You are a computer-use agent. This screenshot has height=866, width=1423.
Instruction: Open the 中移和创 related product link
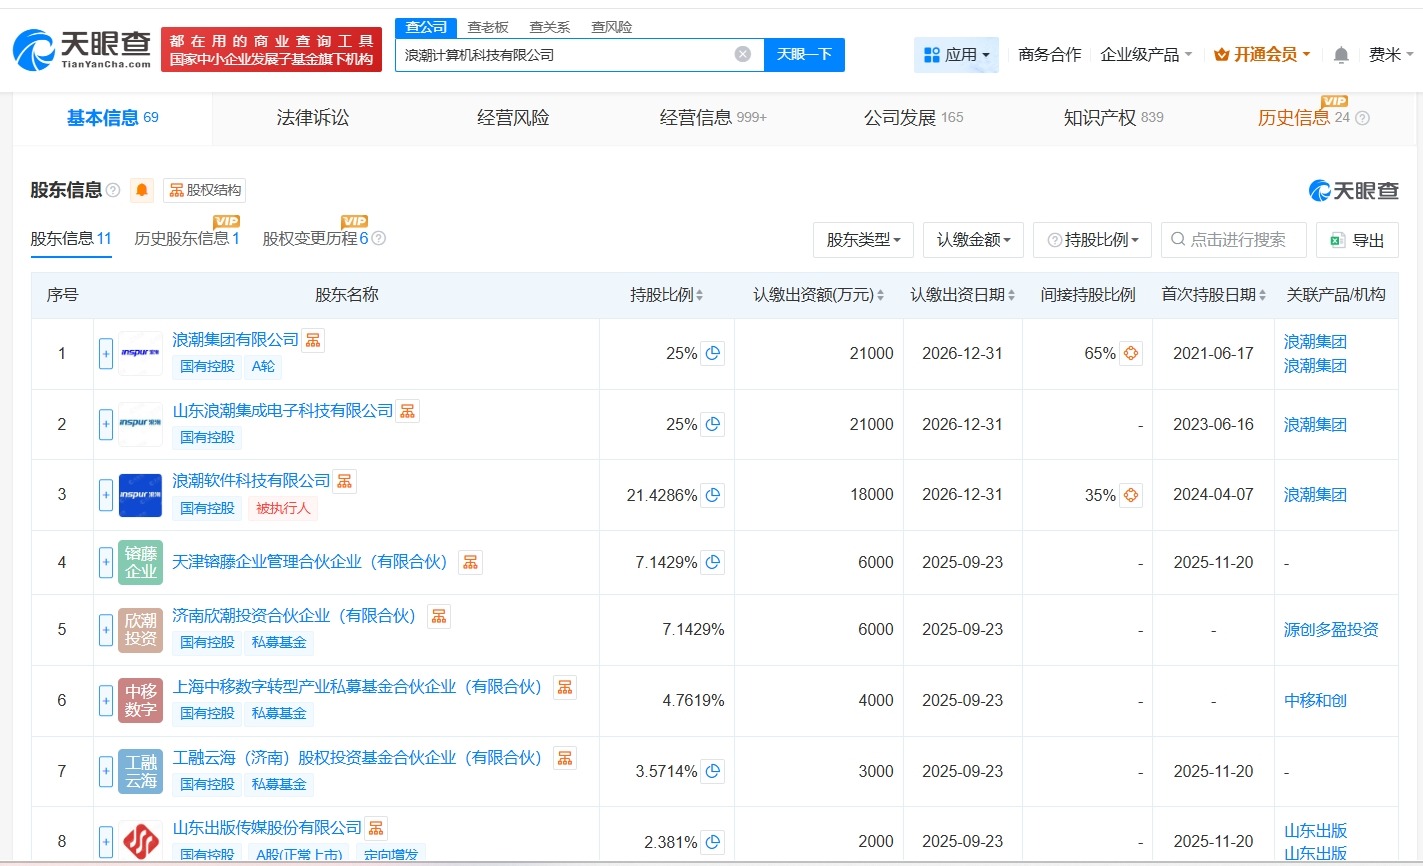click(1313, 700)
